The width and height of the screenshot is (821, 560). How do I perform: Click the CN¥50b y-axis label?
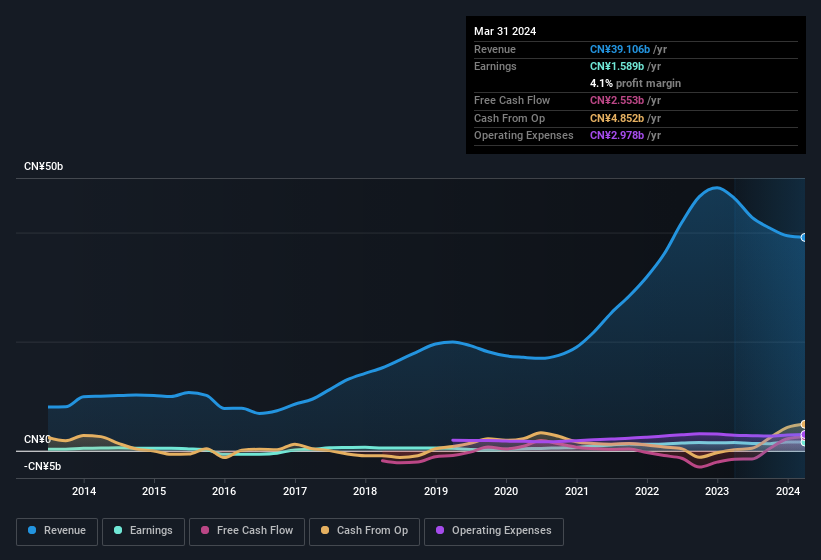[x=43, y=166]
